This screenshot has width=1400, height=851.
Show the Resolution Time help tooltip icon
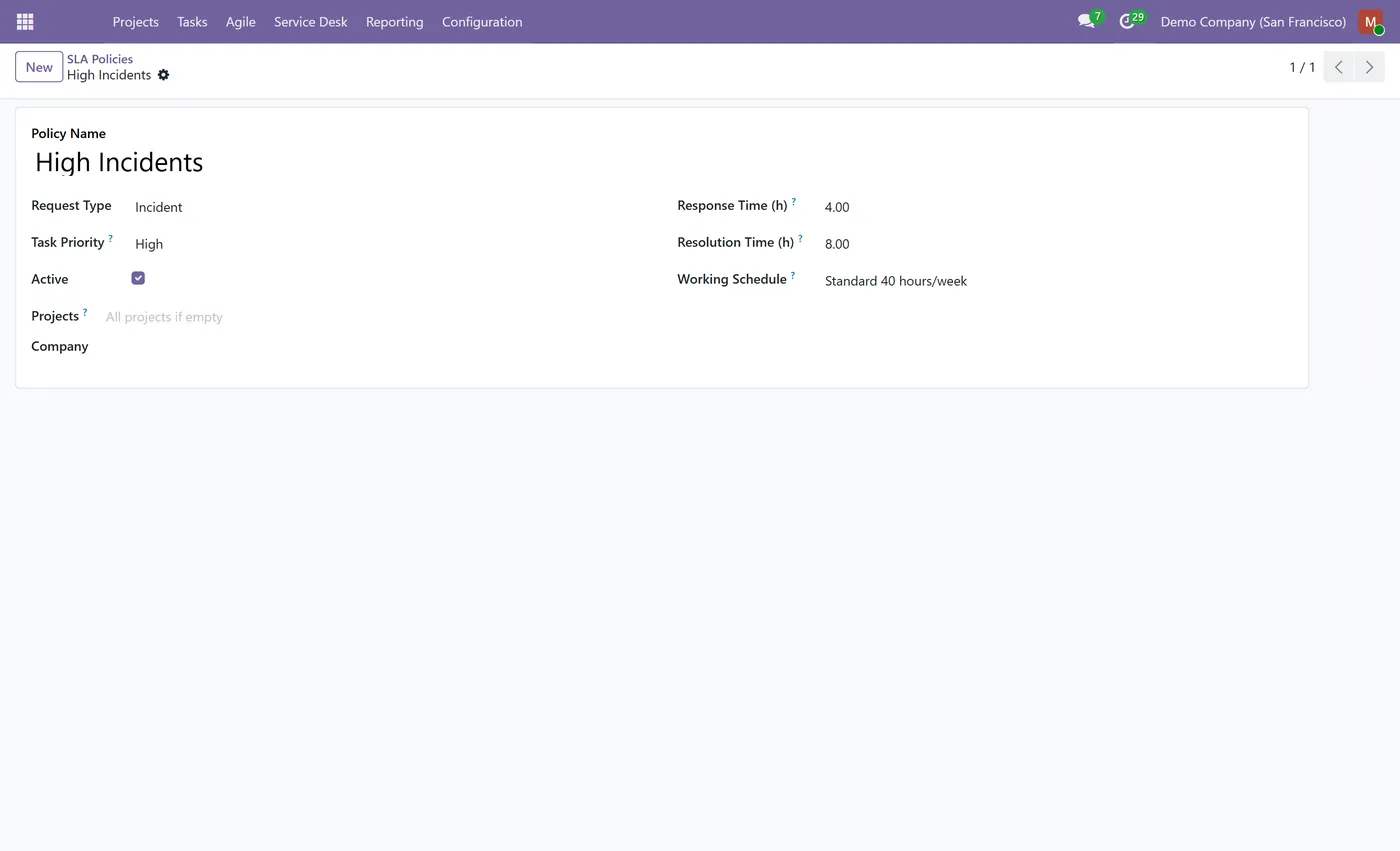click(800, 239)
